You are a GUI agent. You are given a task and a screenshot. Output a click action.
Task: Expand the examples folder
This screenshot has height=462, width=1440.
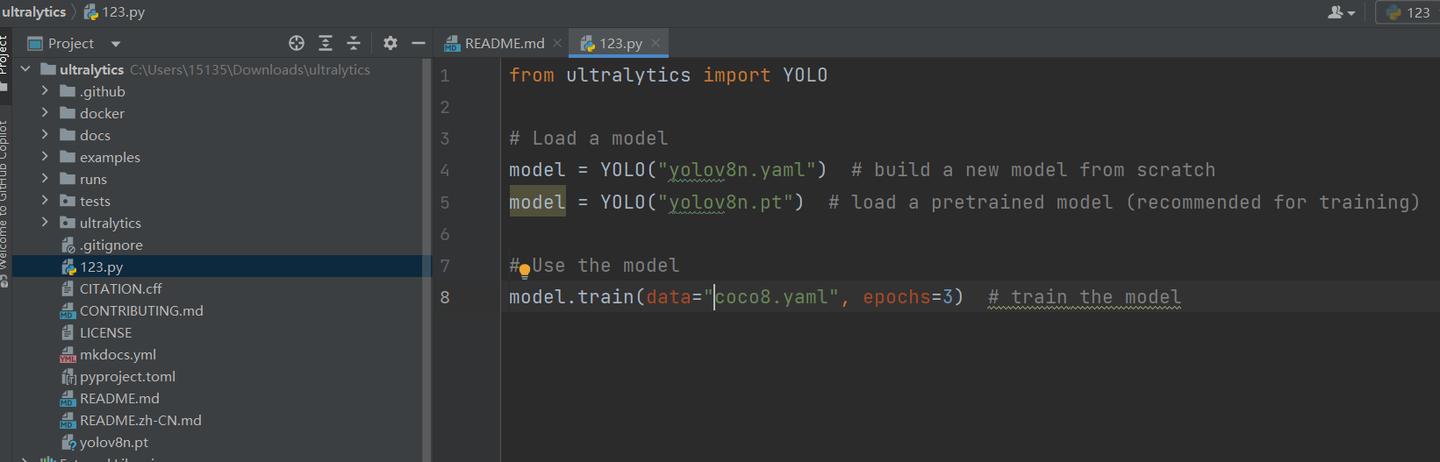45,157
